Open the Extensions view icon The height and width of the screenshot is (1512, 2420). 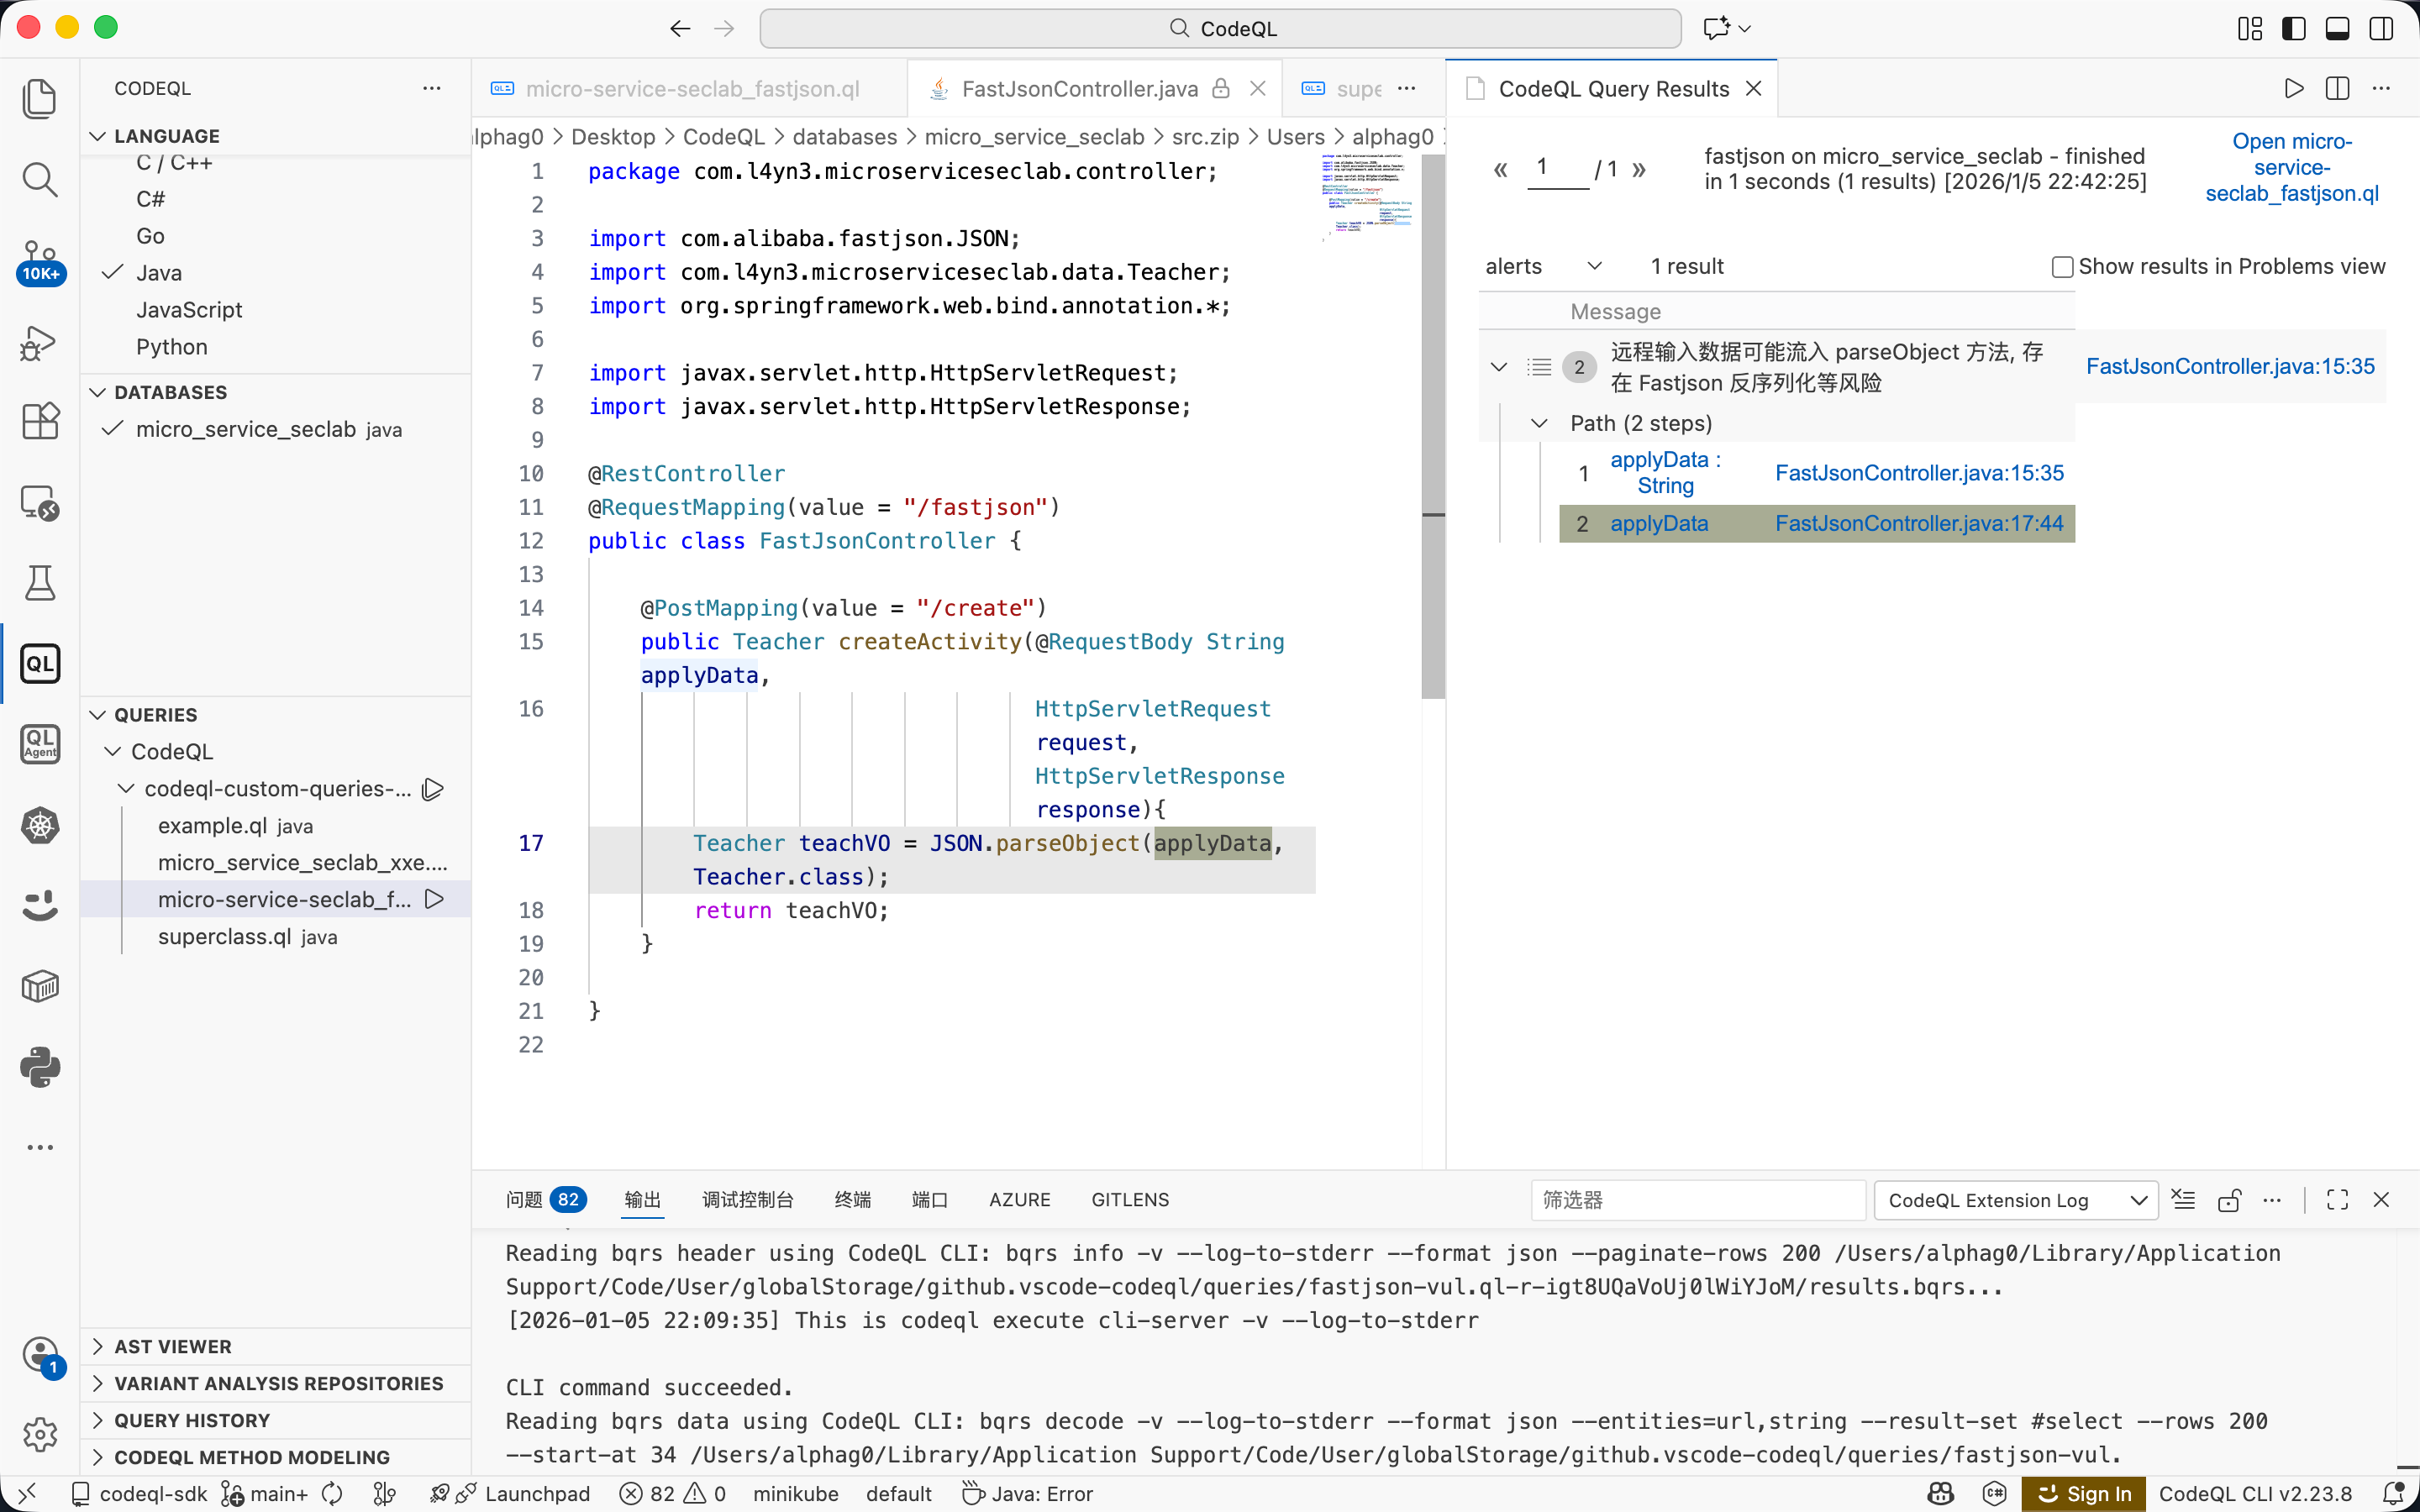coord(40,421)
